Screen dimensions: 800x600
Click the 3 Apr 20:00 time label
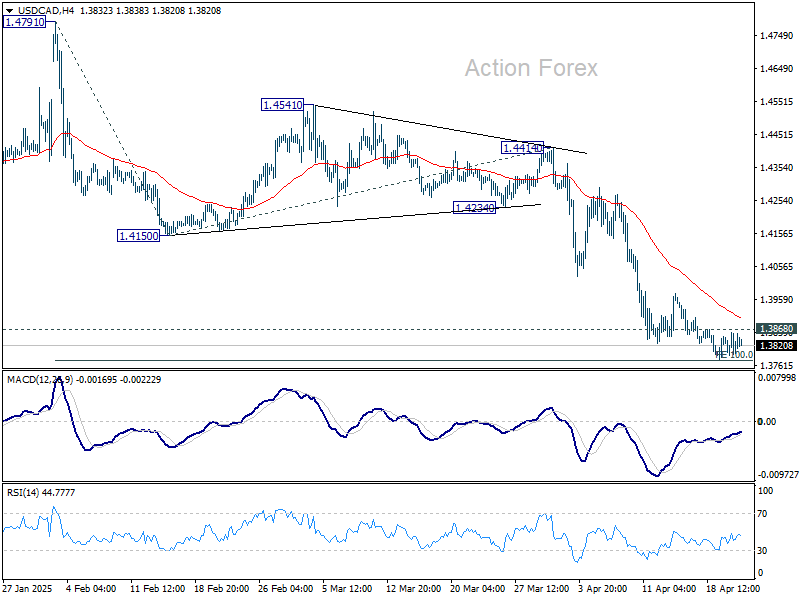click(x=603, y=588)
